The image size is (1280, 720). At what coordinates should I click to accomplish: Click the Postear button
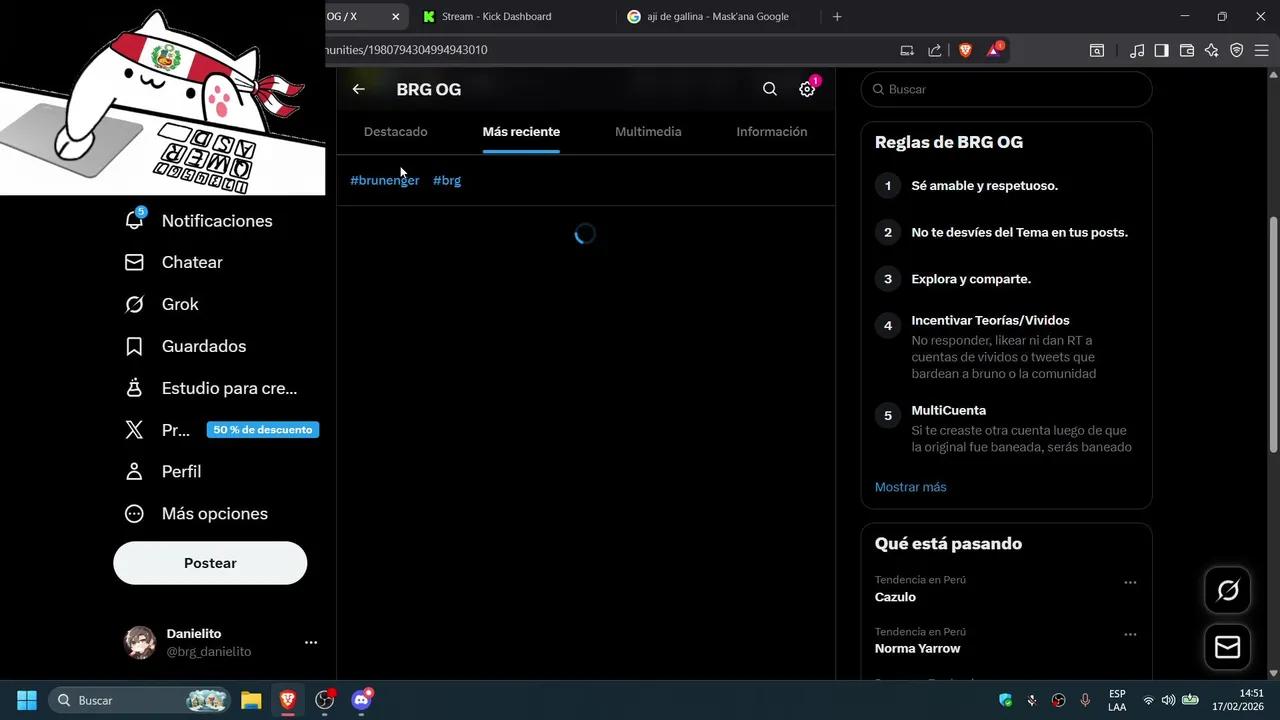[210, 563]
